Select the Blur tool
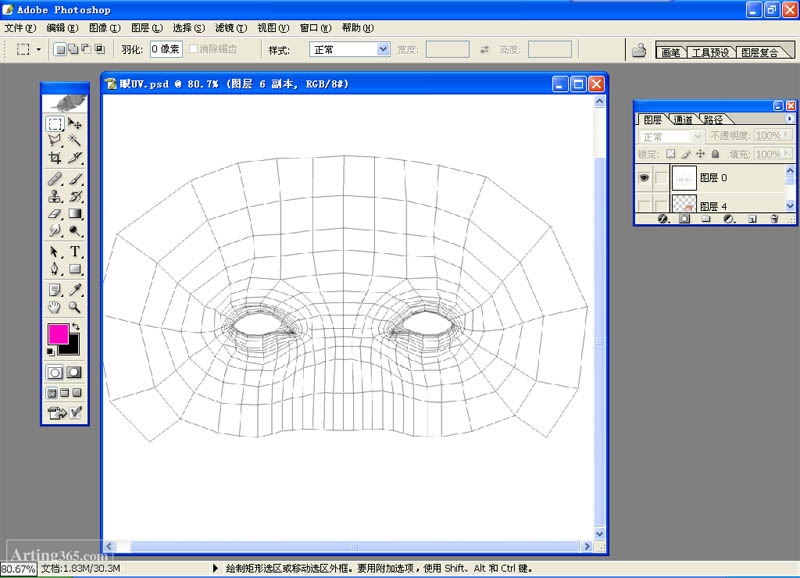800x578 pixels. [55, 231]
